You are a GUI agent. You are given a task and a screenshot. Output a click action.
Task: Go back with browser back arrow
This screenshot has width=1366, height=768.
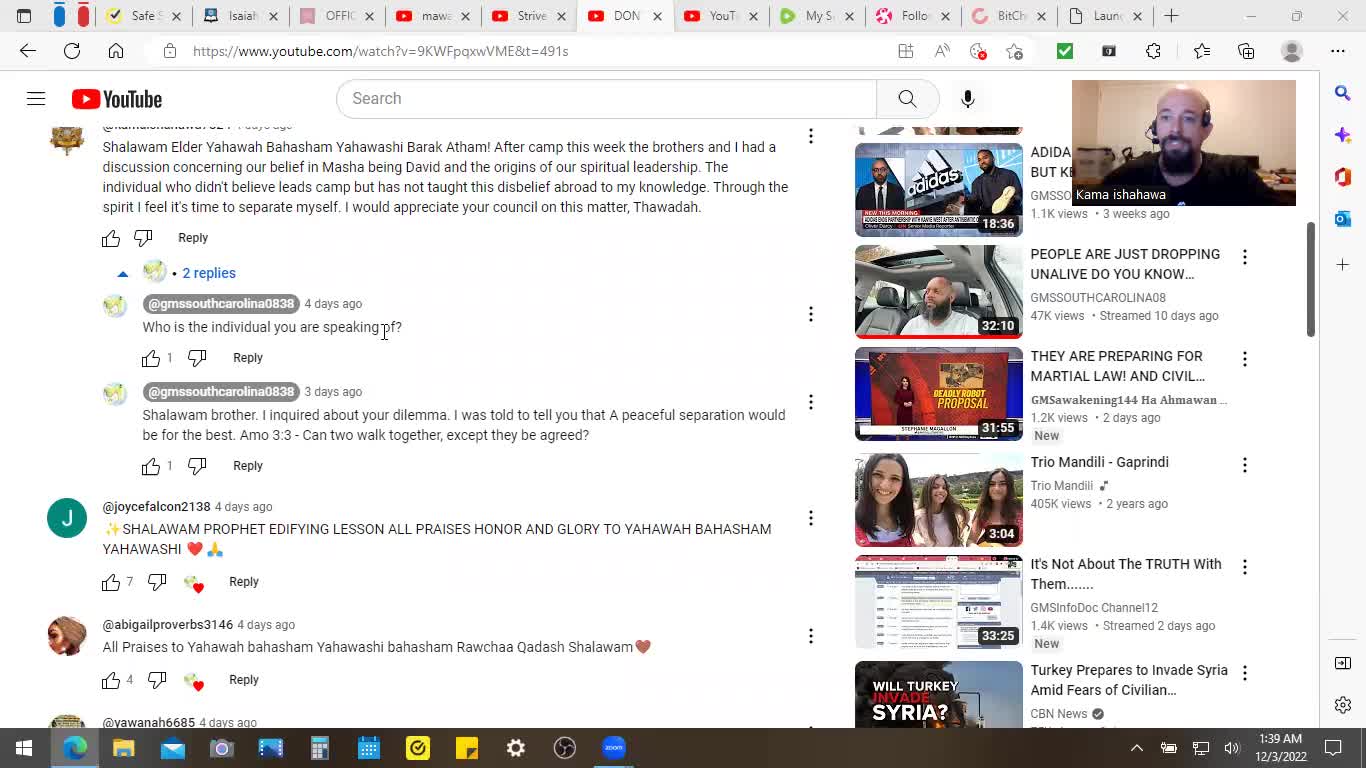click(28, 51)
